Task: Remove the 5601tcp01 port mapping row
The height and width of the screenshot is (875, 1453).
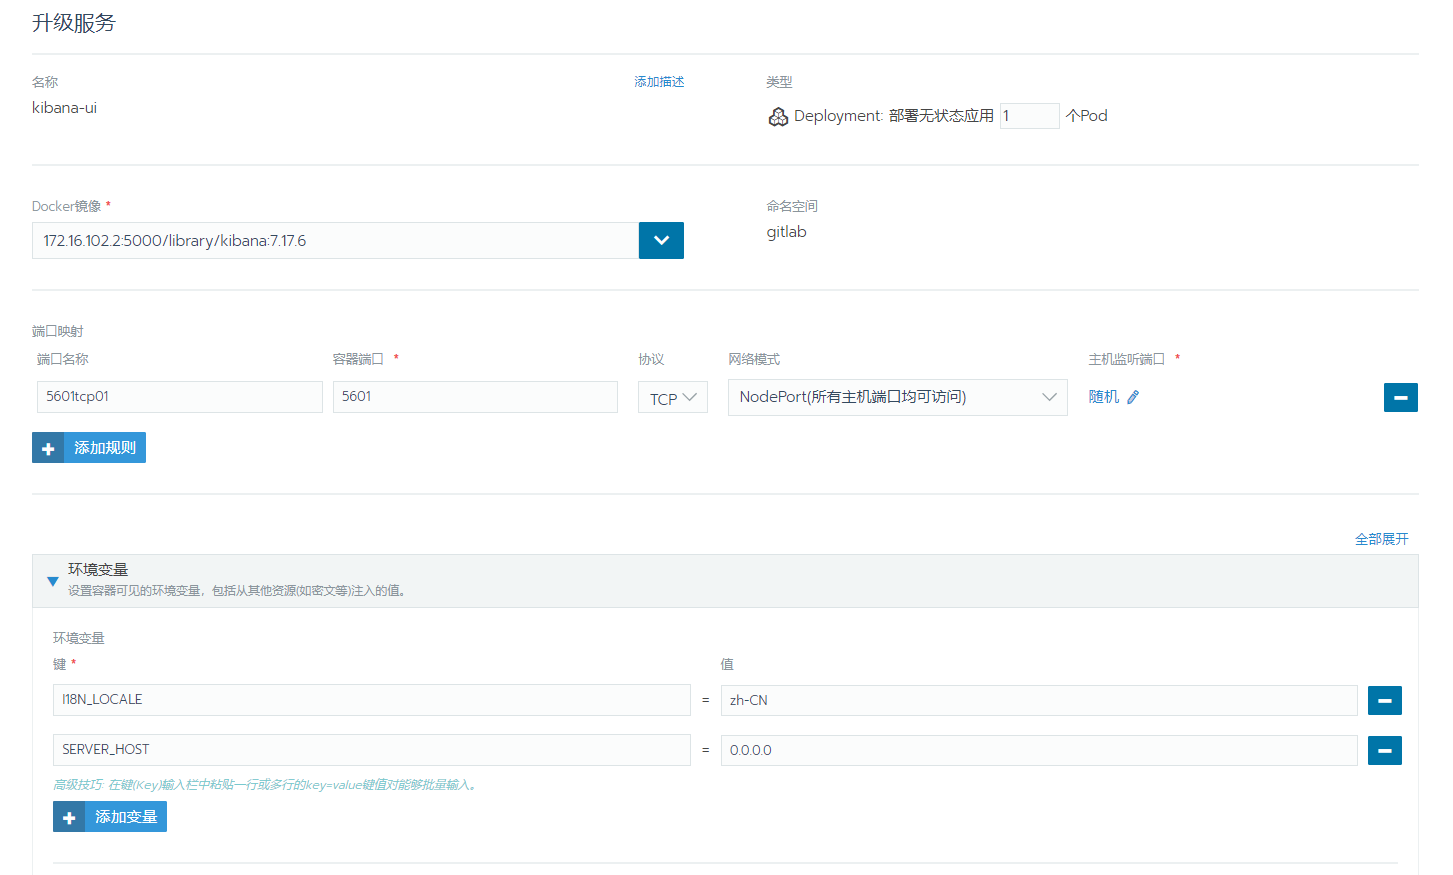Action: 1400,397
